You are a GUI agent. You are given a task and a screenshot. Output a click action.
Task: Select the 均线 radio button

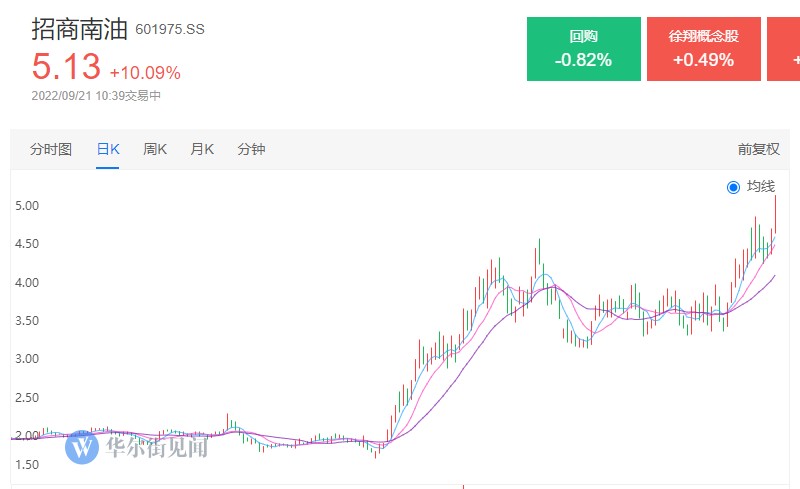point(733,187)
